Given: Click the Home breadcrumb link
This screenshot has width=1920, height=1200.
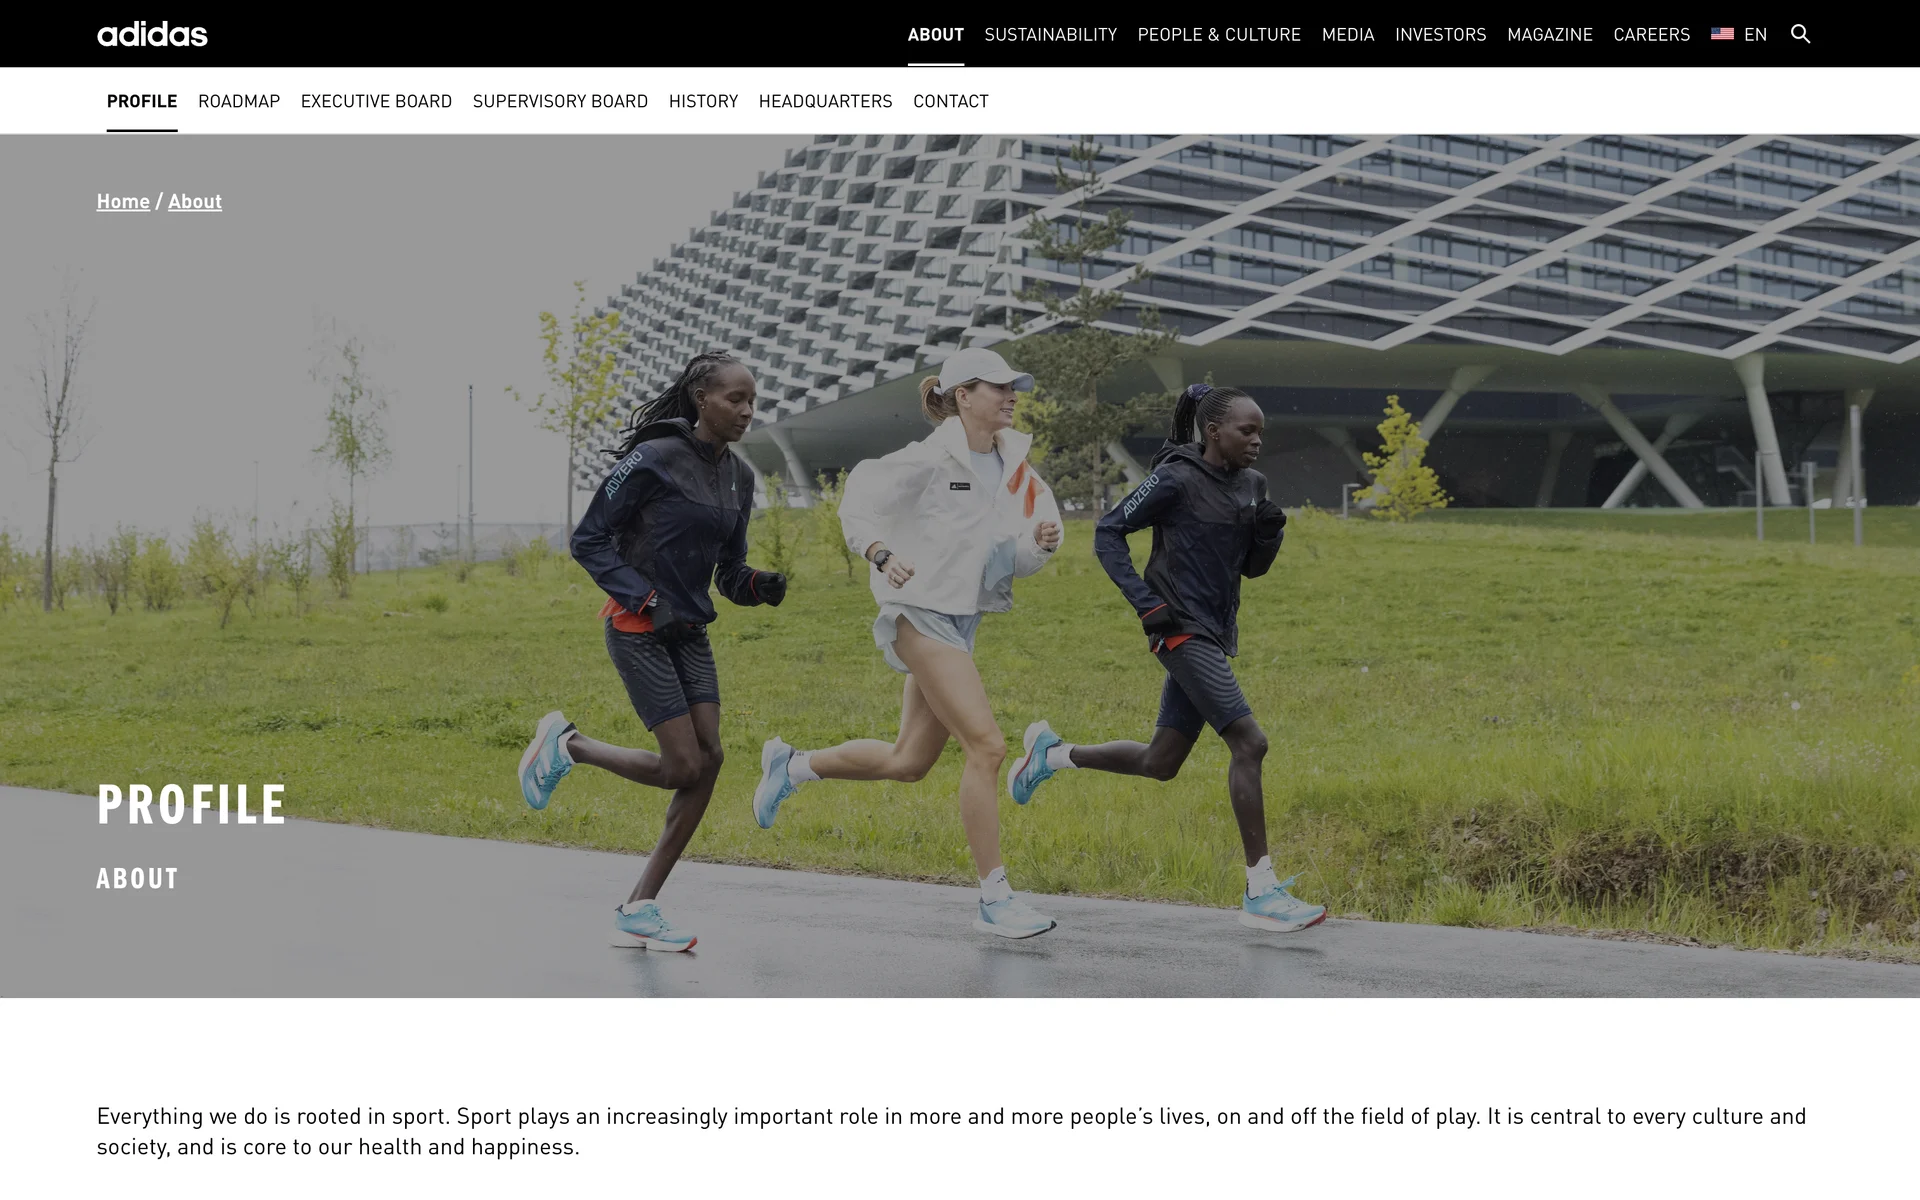Looking at the screenshot, I should click(123, 201).
